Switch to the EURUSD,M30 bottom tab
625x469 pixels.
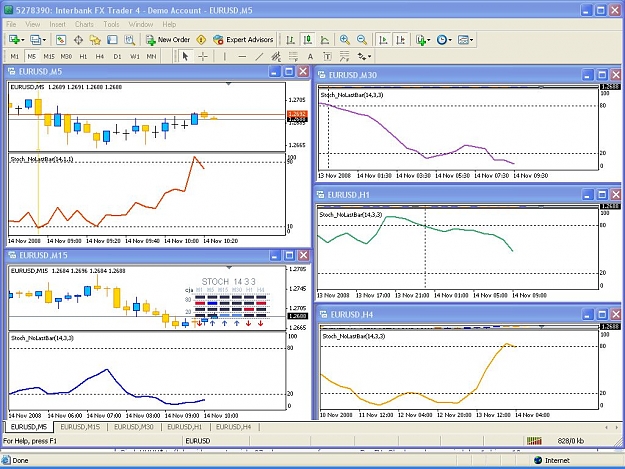point(134,427)
